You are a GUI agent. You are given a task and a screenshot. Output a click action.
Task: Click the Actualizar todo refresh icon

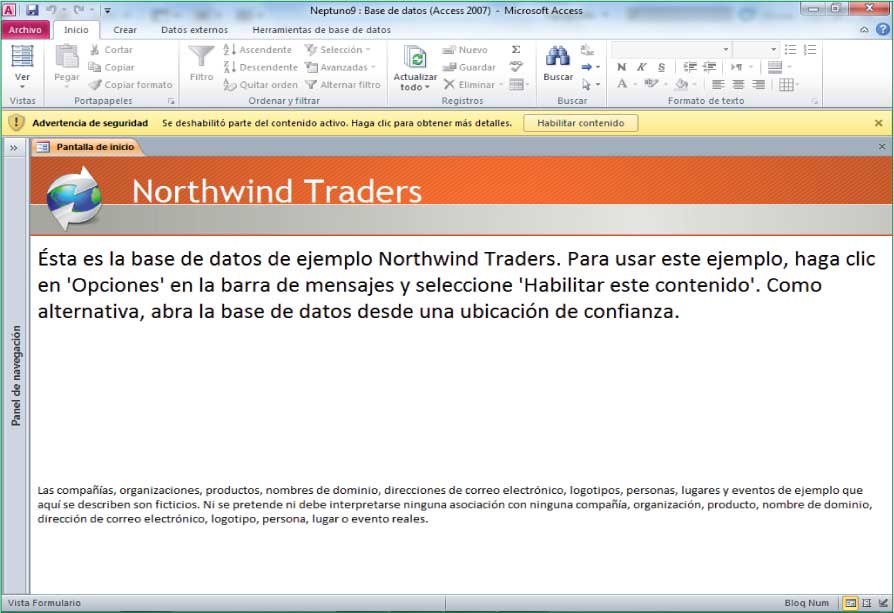tap(415, 58)
